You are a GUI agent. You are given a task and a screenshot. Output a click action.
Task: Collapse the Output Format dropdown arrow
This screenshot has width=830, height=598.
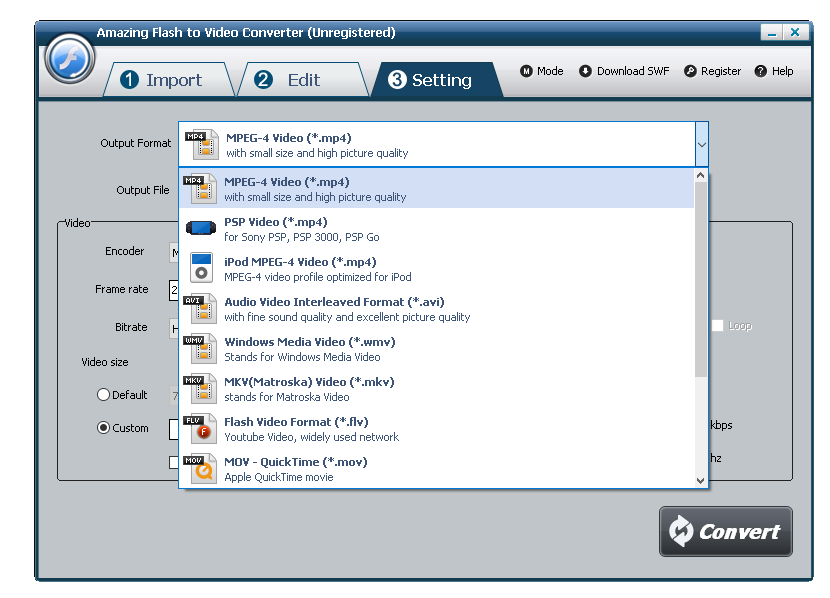(x=702, y=144)
